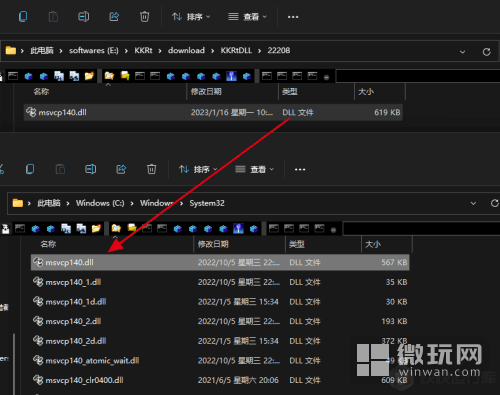
Task: Click download in the upper breadcrumb
Action: tap(186, 50)
